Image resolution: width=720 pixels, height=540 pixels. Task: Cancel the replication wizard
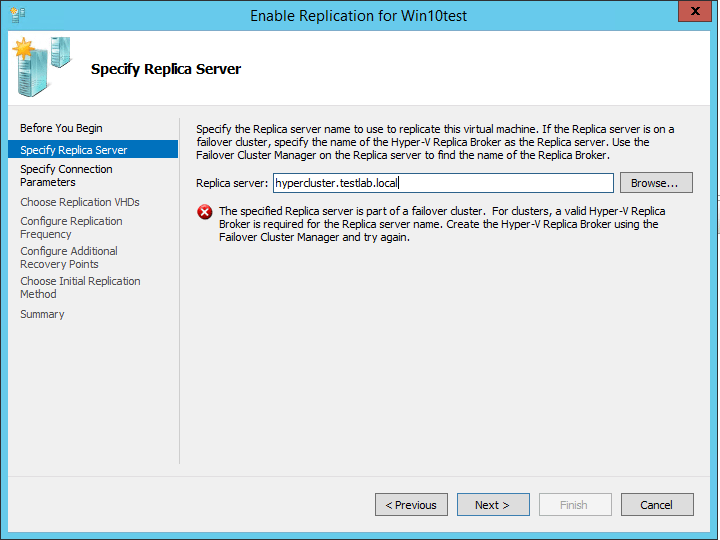657,505
